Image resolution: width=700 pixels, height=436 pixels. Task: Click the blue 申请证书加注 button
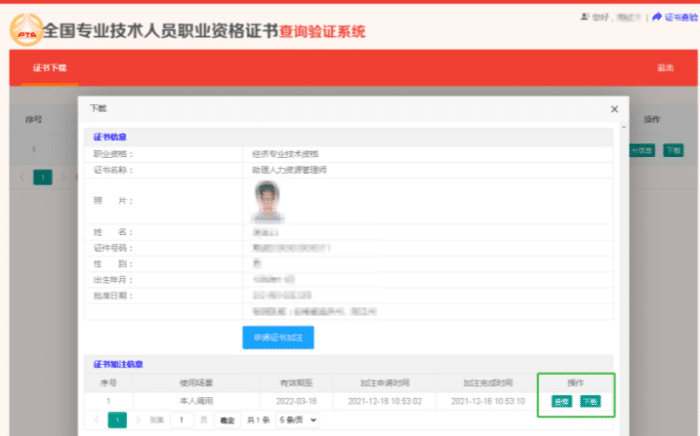click(x=278, y=337)
